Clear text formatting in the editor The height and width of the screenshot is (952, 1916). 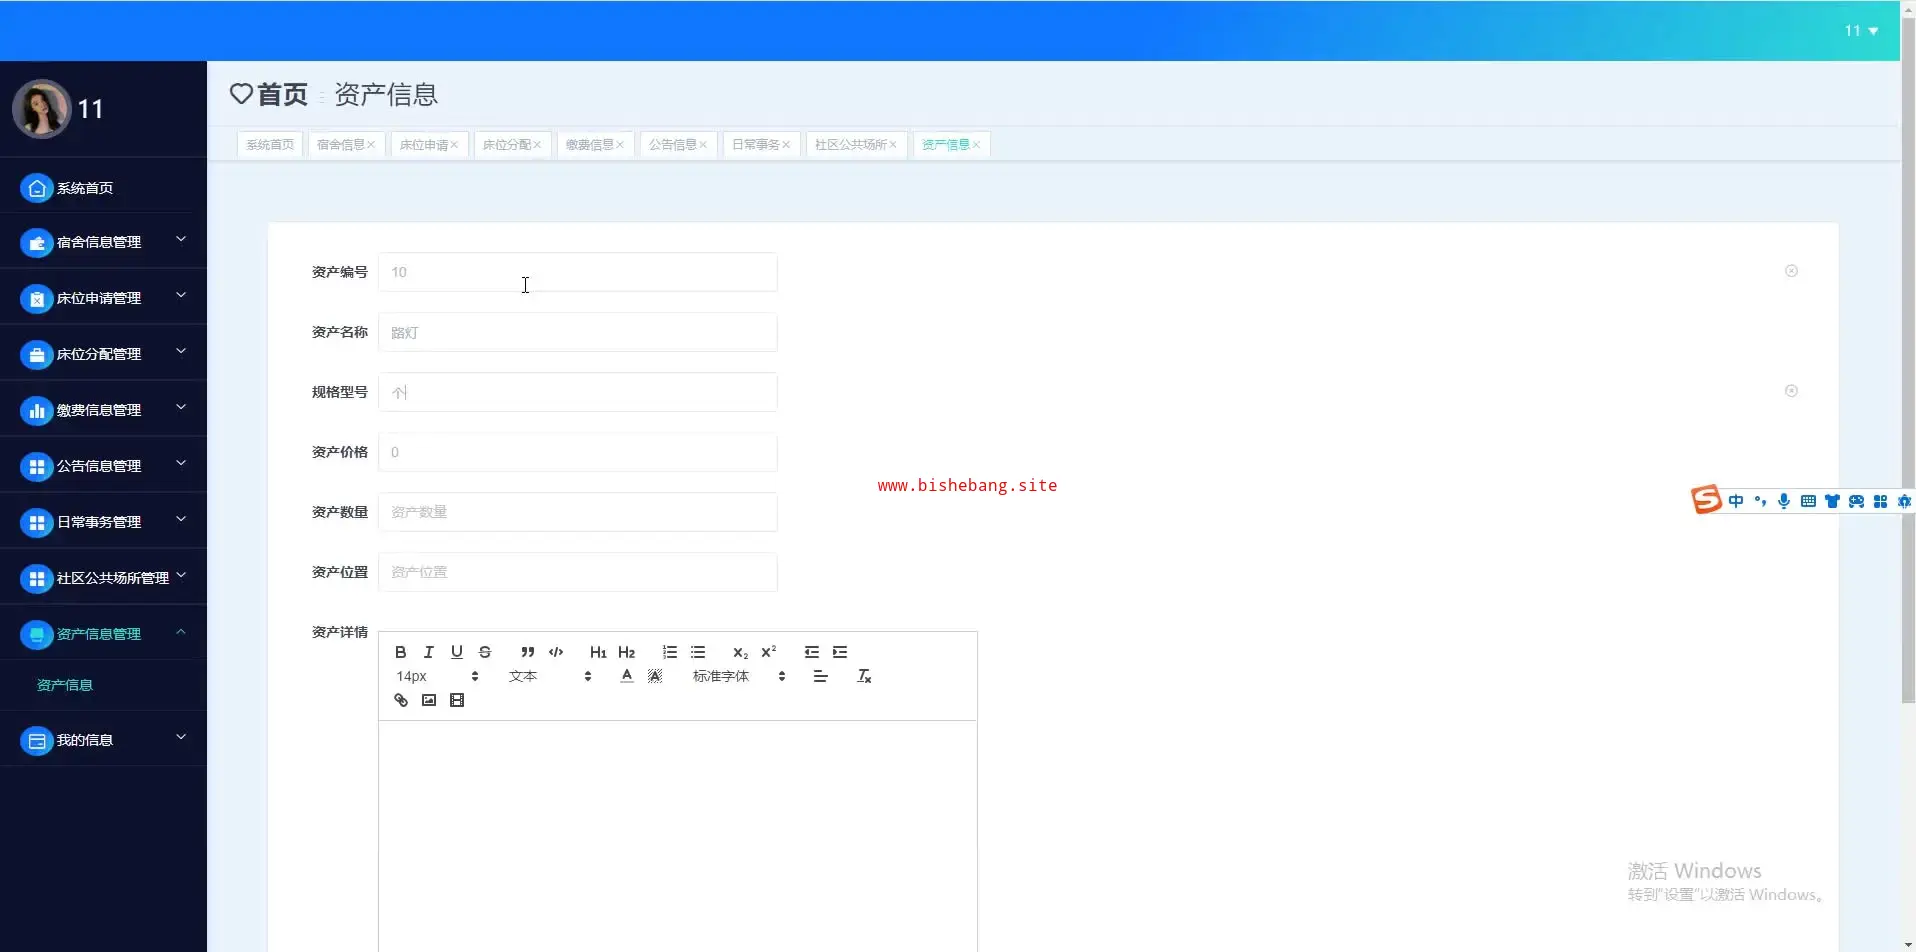point(865,676)
